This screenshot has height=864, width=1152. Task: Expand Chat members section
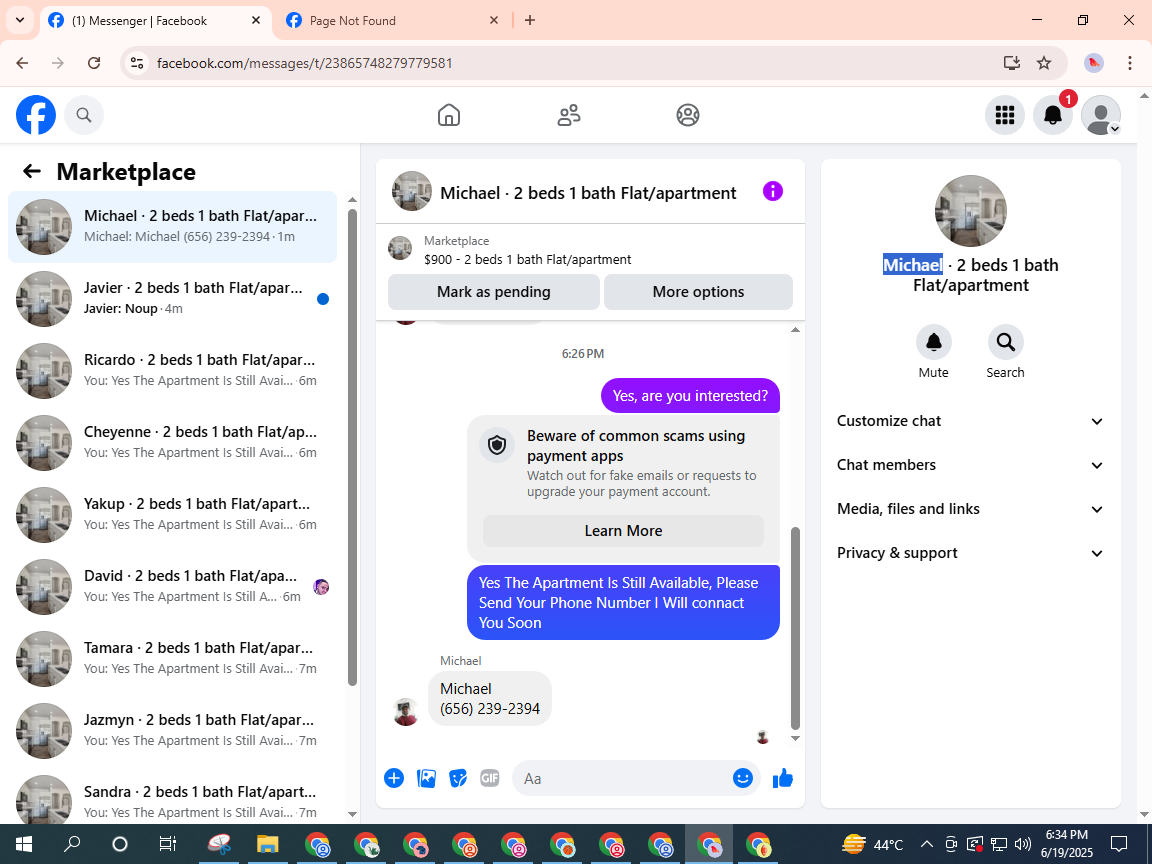click(x=971, y=465)
